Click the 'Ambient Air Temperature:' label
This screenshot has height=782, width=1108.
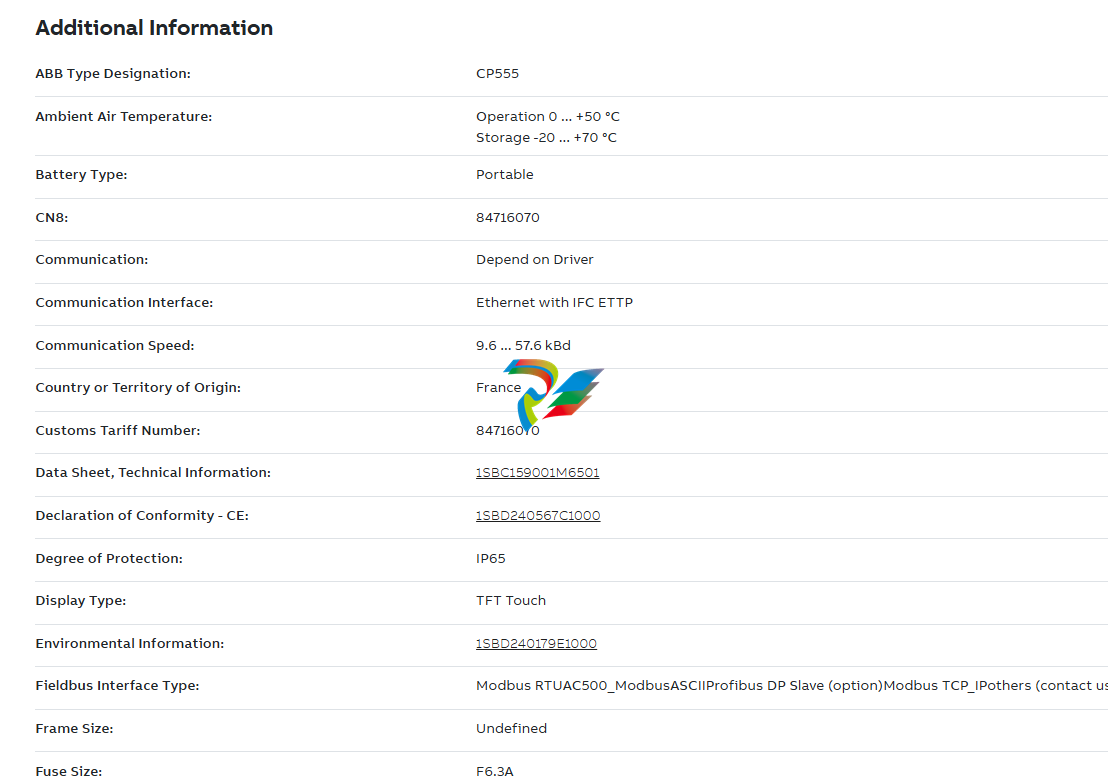coord(124,117)
